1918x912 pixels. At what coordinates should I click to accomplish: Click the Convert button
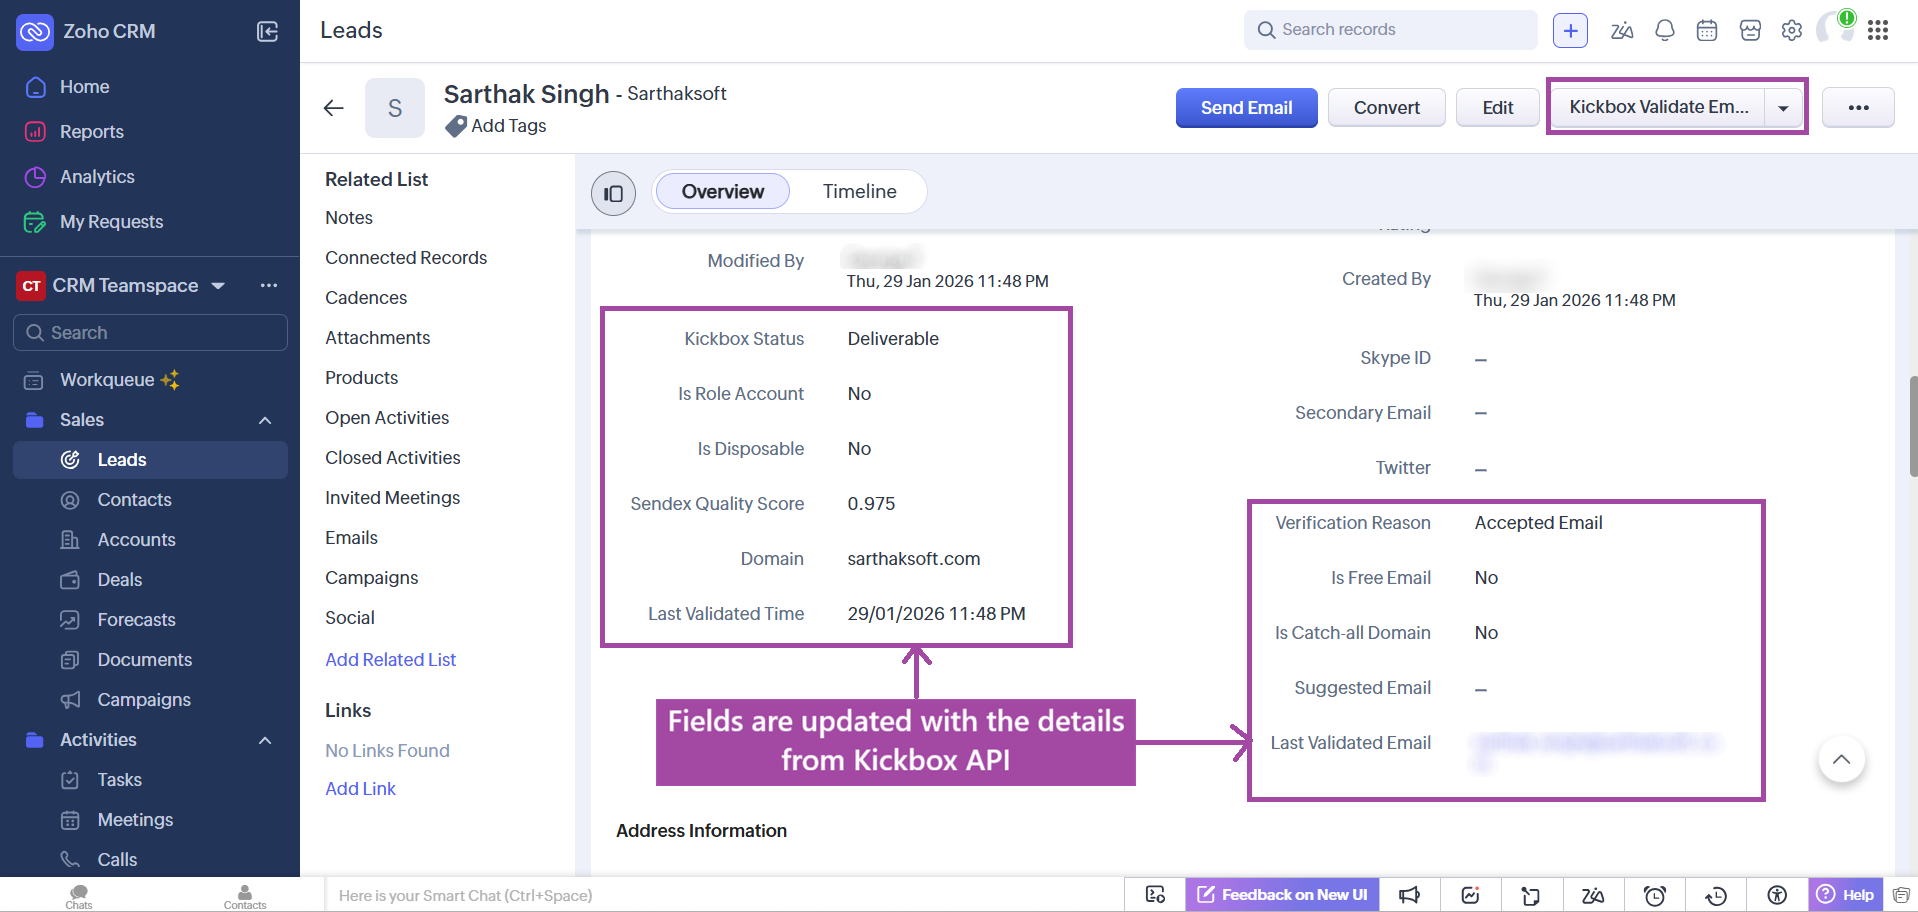tap(1386, 108)
